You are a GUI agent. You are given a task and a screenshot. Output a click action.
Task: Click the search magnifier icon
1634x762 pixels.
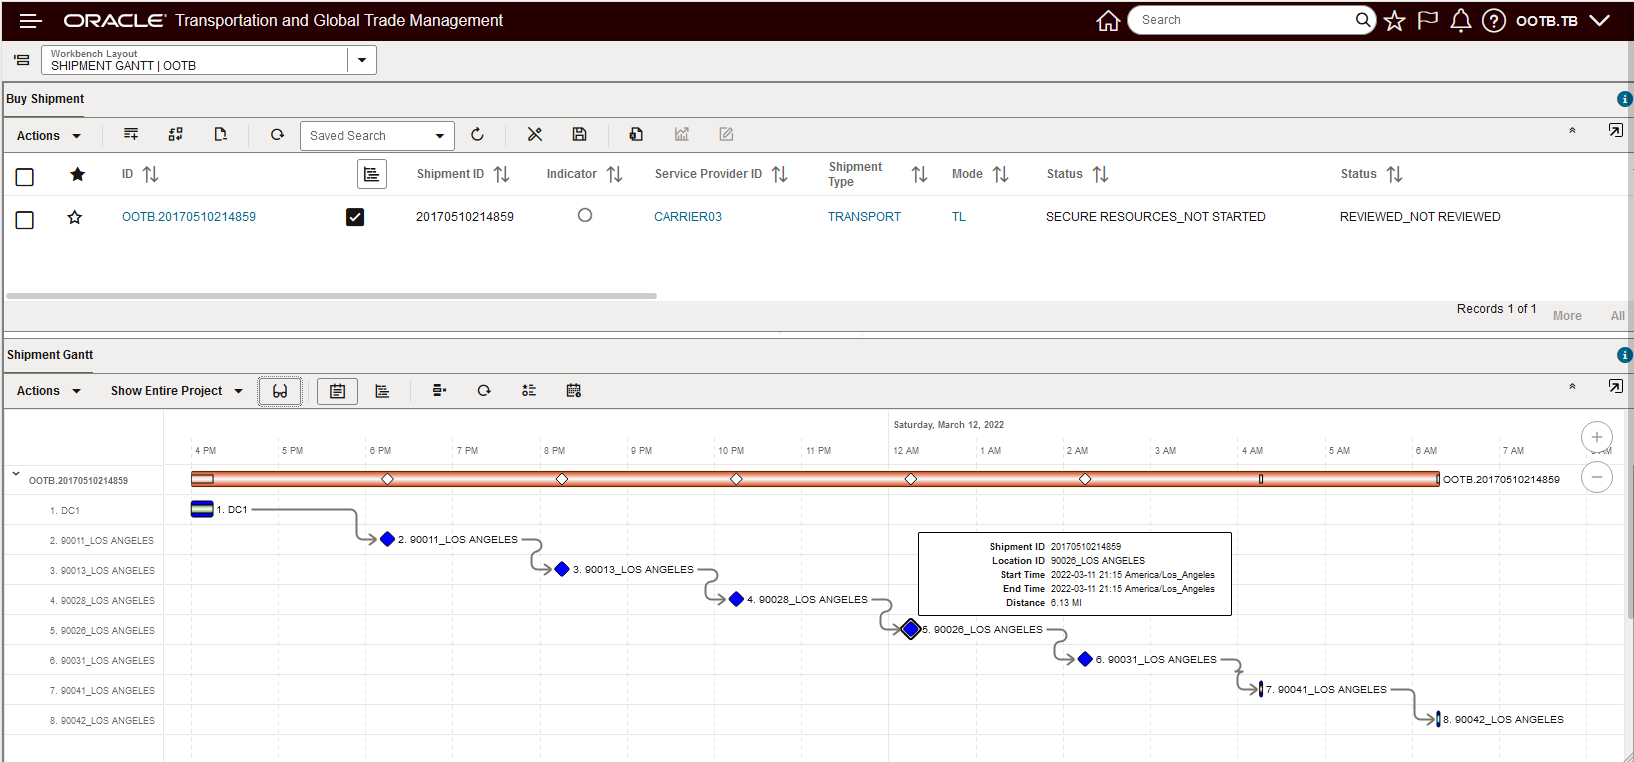(x=1363, y=20)
